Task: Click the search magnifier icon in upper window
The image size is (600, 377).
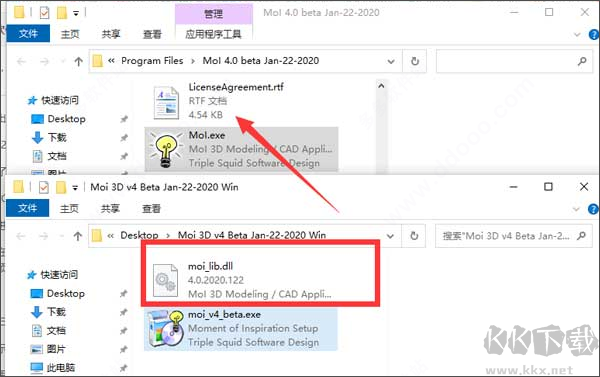Action: pyautogui.click(x=582, y=61)
